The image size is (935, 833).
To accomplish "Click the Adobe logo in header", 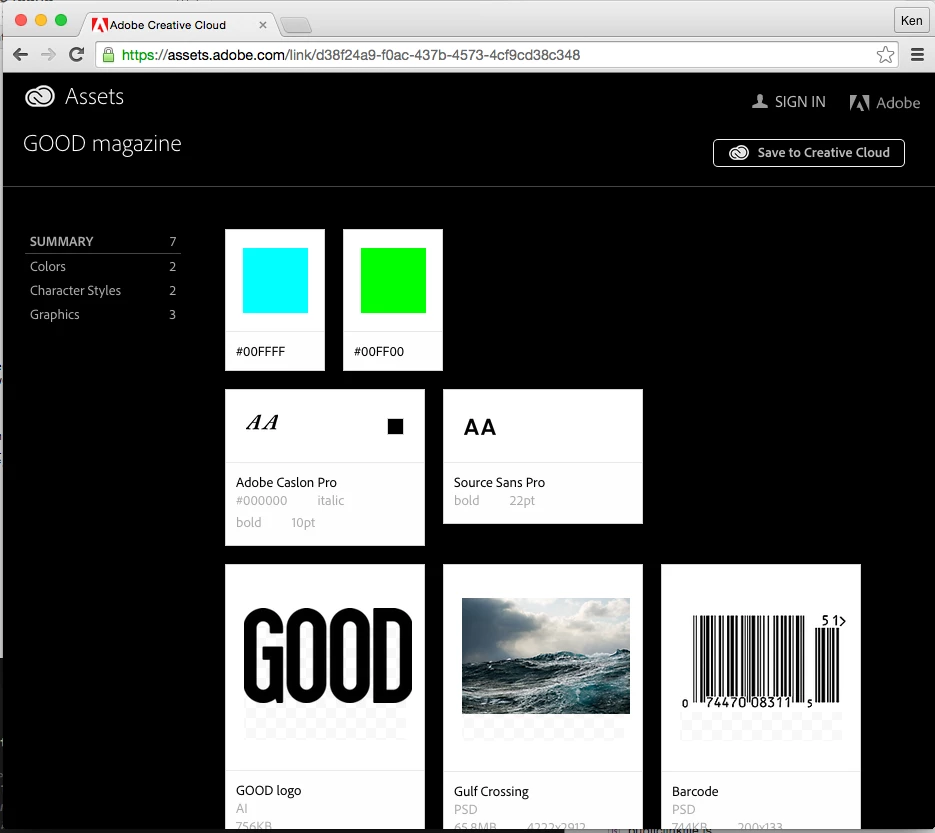I will click(x=885, y=103).
